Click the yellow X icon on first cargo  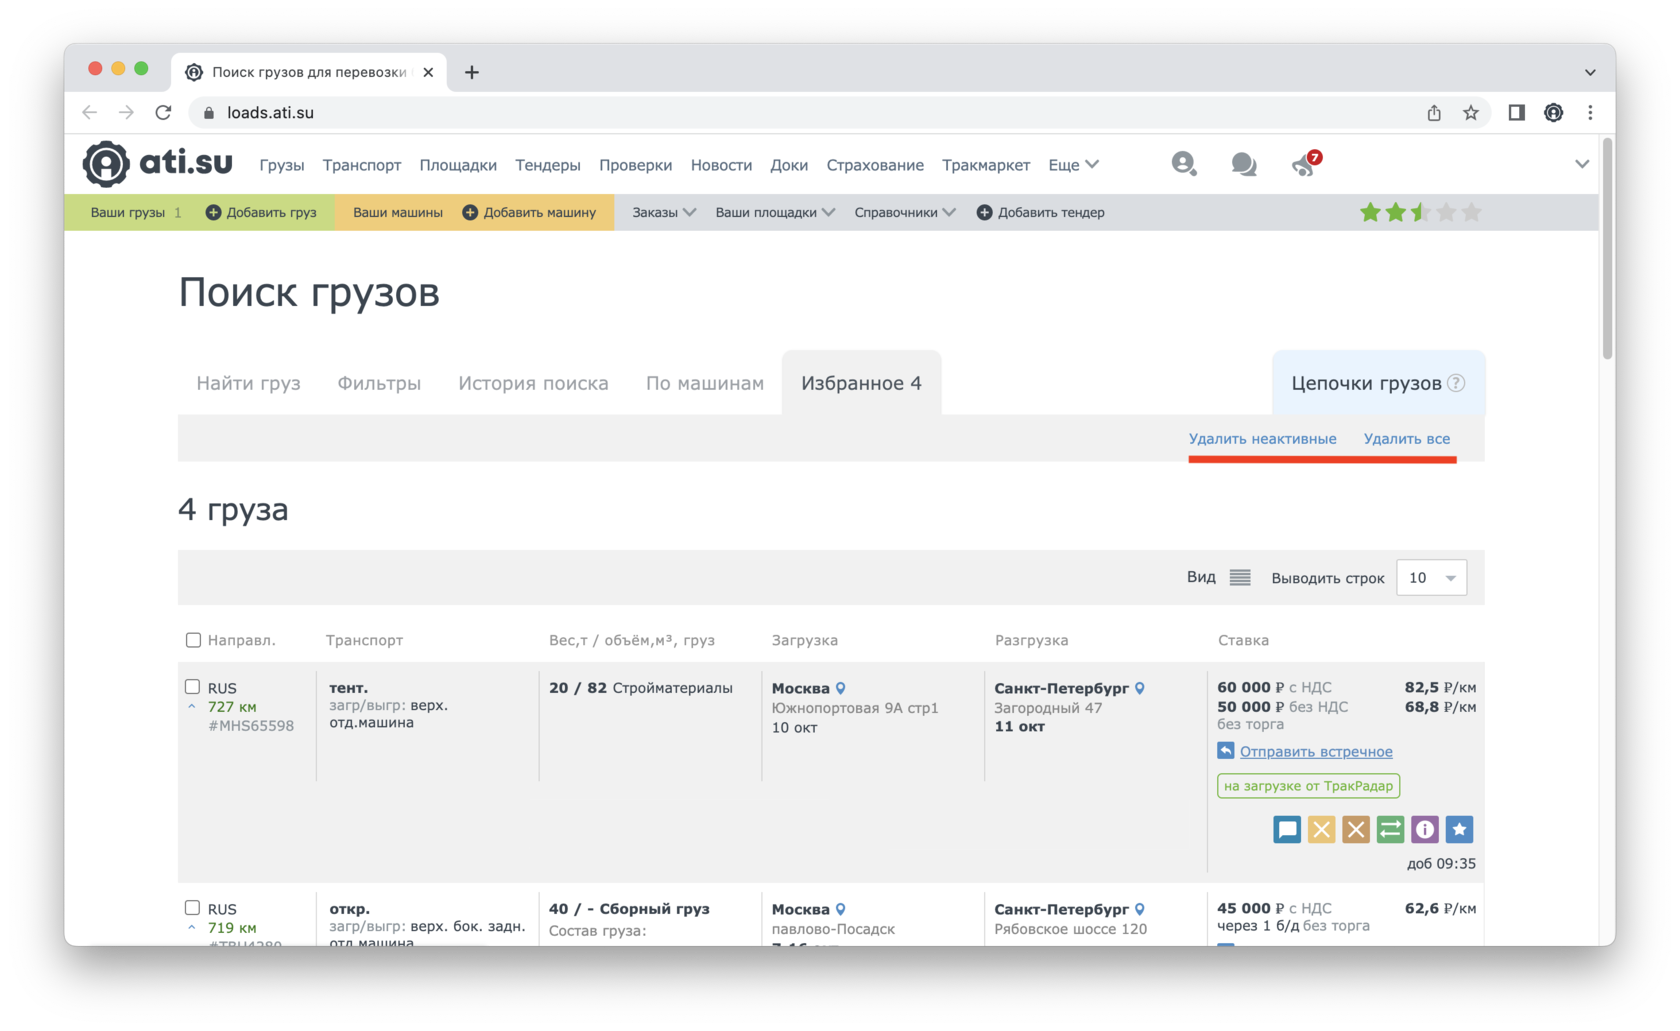(x=1321, y=829)
